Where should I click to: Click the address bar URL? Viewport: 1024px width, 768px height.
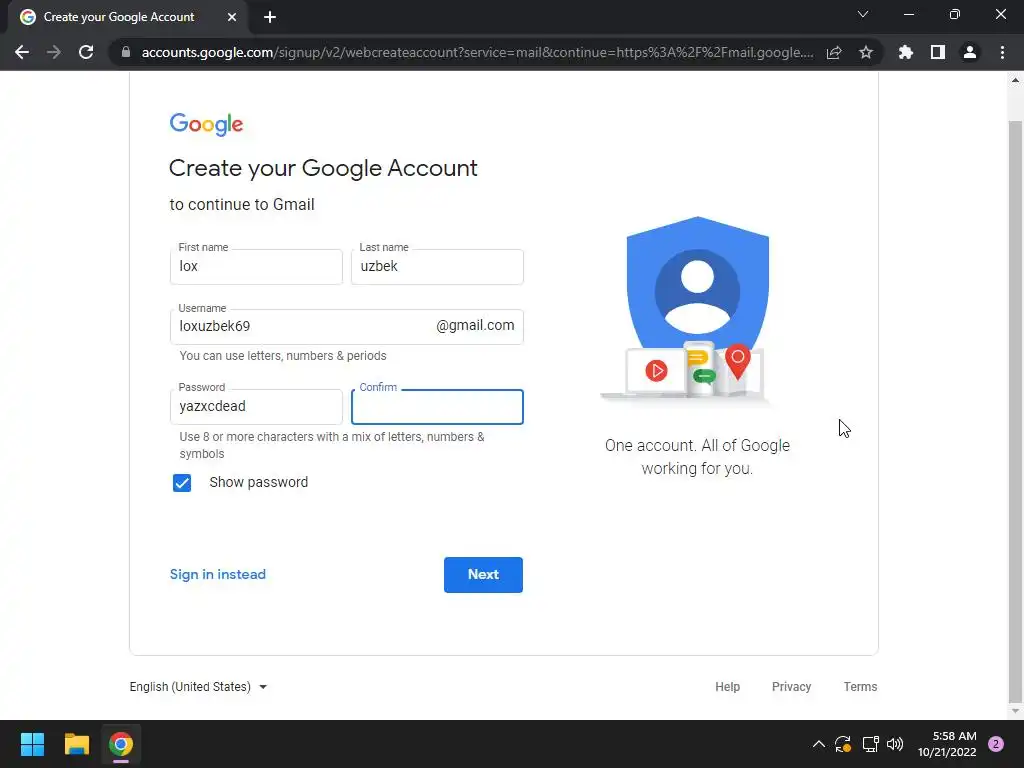tap(477, 52)
